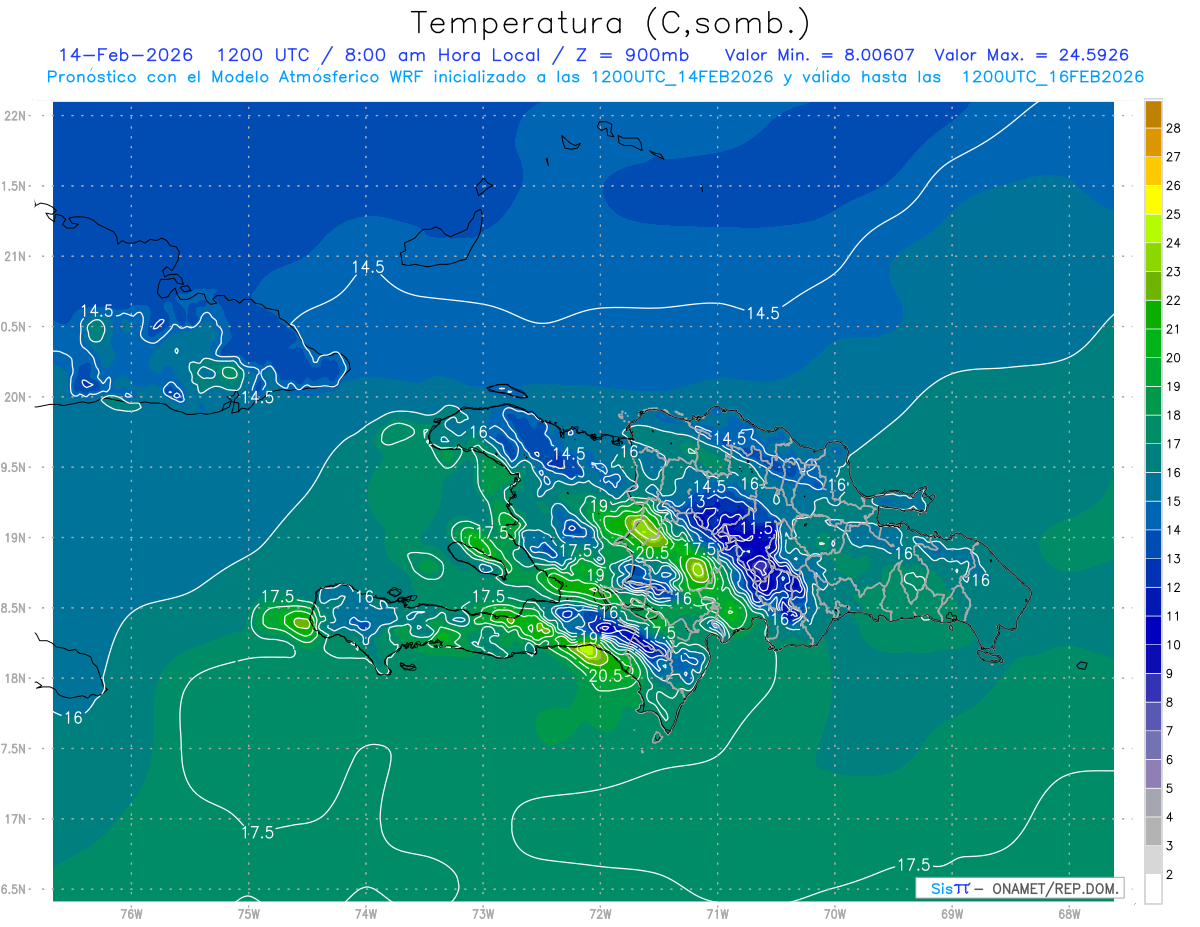The image size is (1200, 927).
Task: Pick the gray colorbar swatch between 3 and 4
Action: [1153, 831]
